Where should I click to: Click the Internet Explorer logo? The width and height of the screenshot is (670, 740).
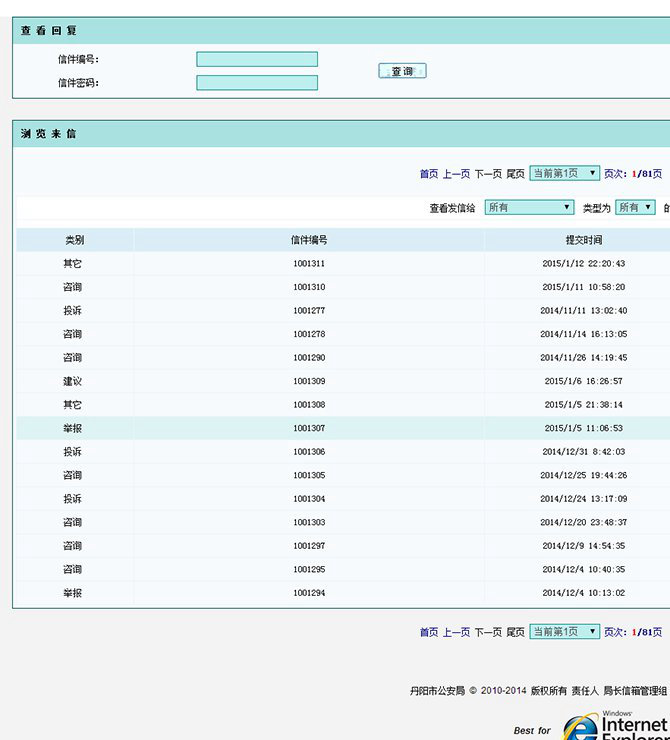coord(614,725)
